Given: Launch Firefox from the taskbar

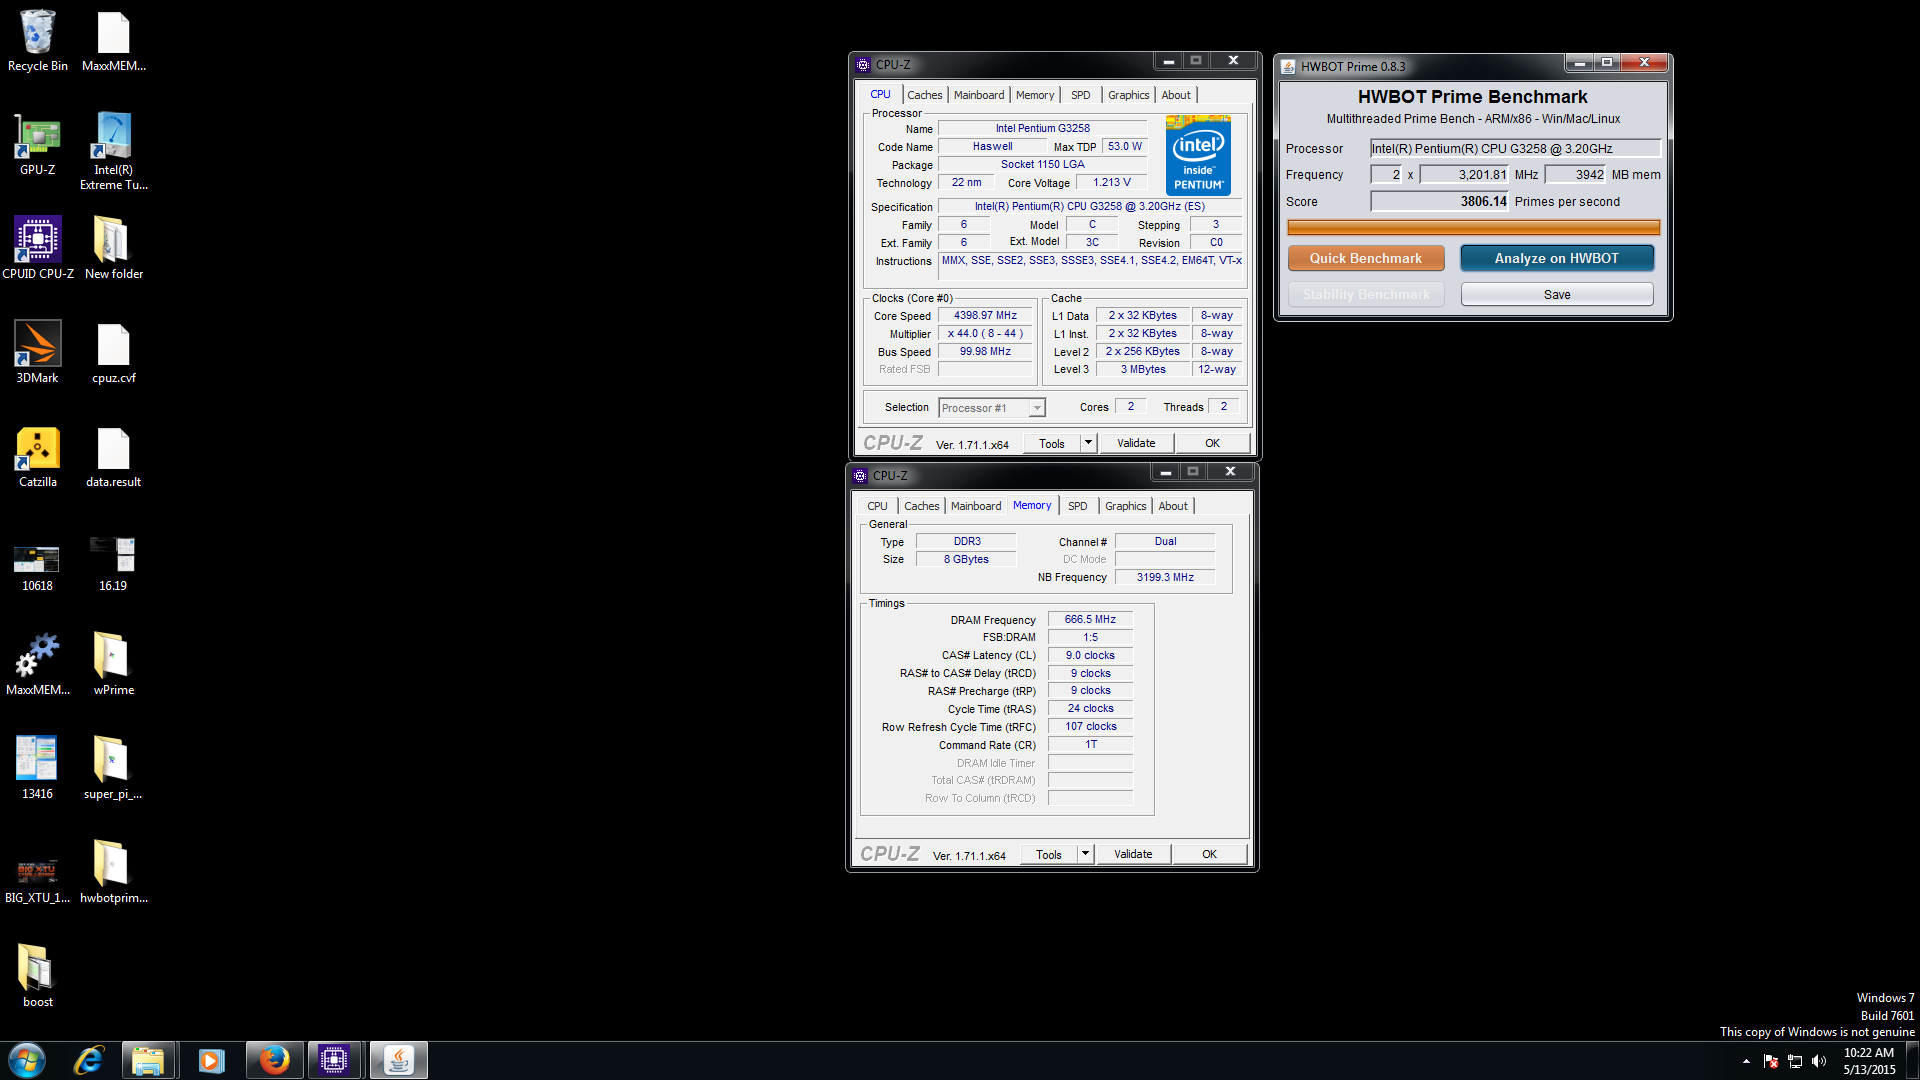Looking at the screenshot, I should point(273,1060).
